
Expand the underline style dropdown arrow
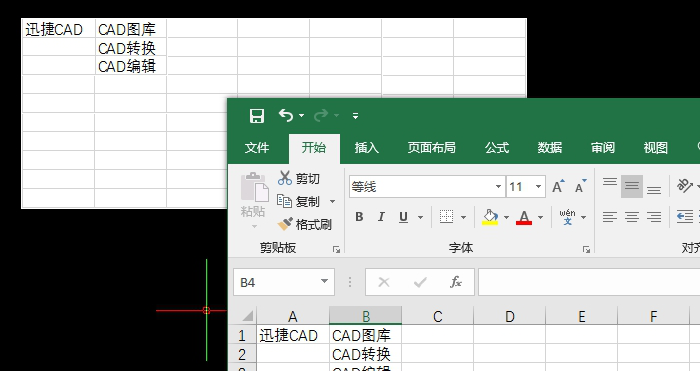coord(420,218)
